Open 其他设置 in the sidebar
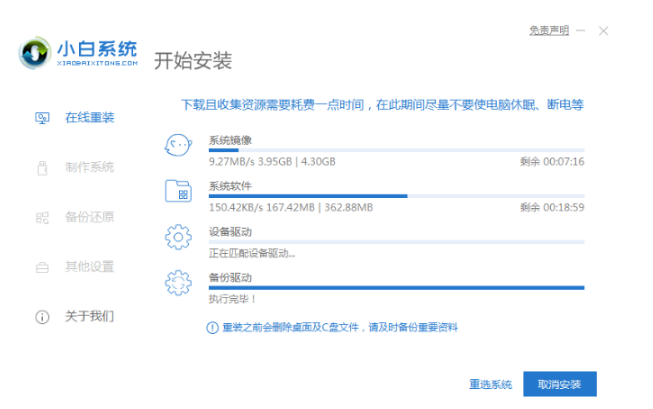This screenshot has width=653, height=409. tap(89, 267)
